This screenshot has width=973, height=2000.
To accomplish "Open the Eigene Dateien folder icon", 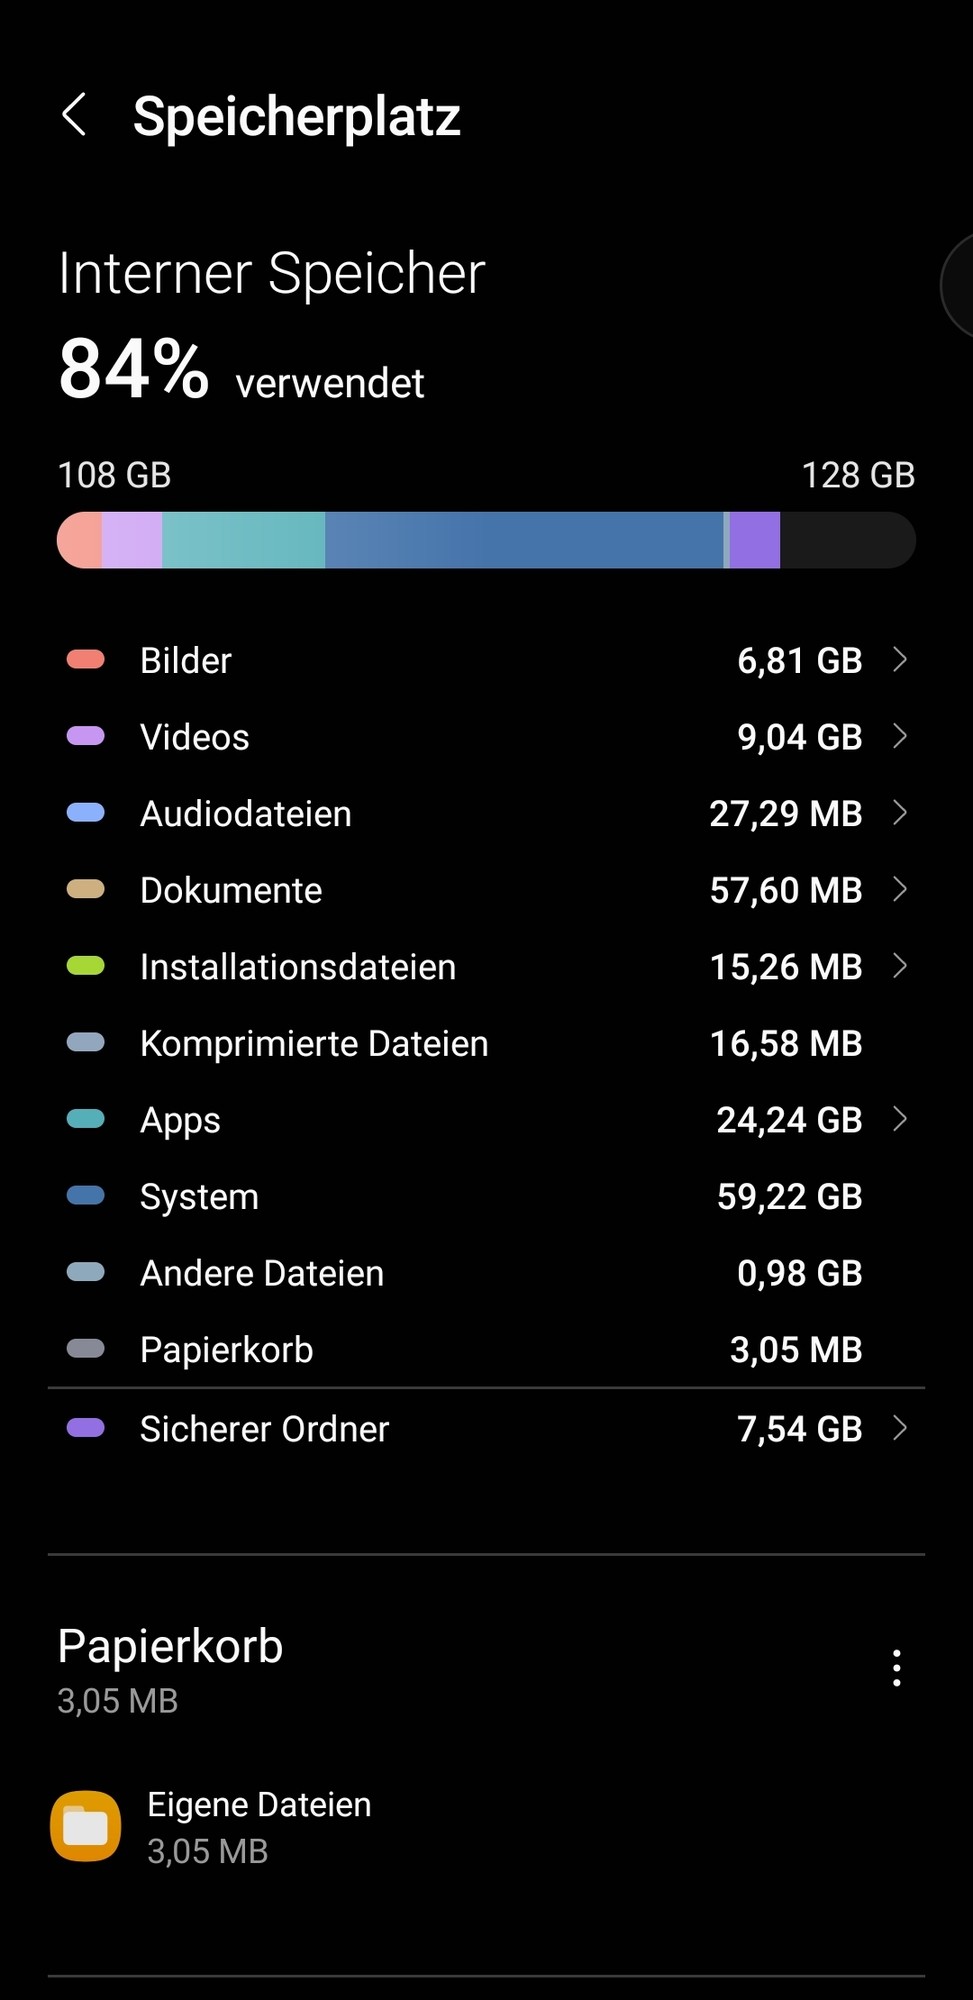I will (86, 1826).
